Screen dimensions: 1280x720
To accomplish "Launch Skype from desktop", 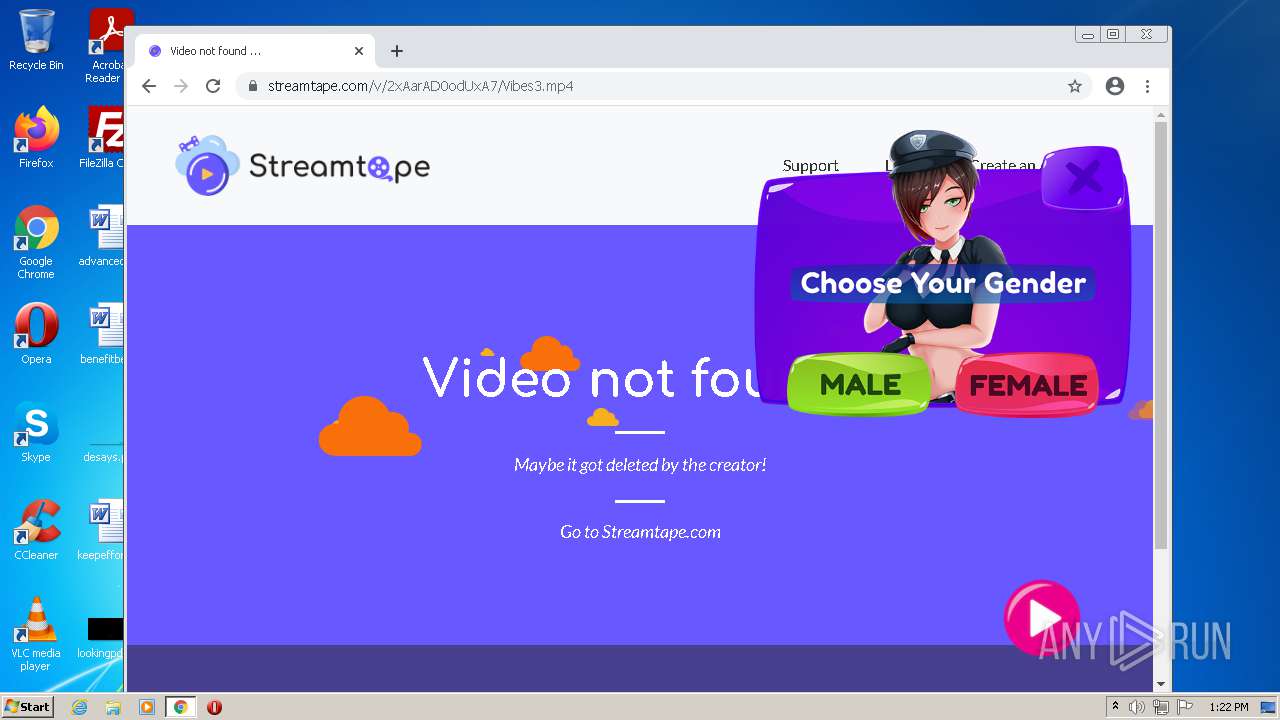I will coord(36,432).
